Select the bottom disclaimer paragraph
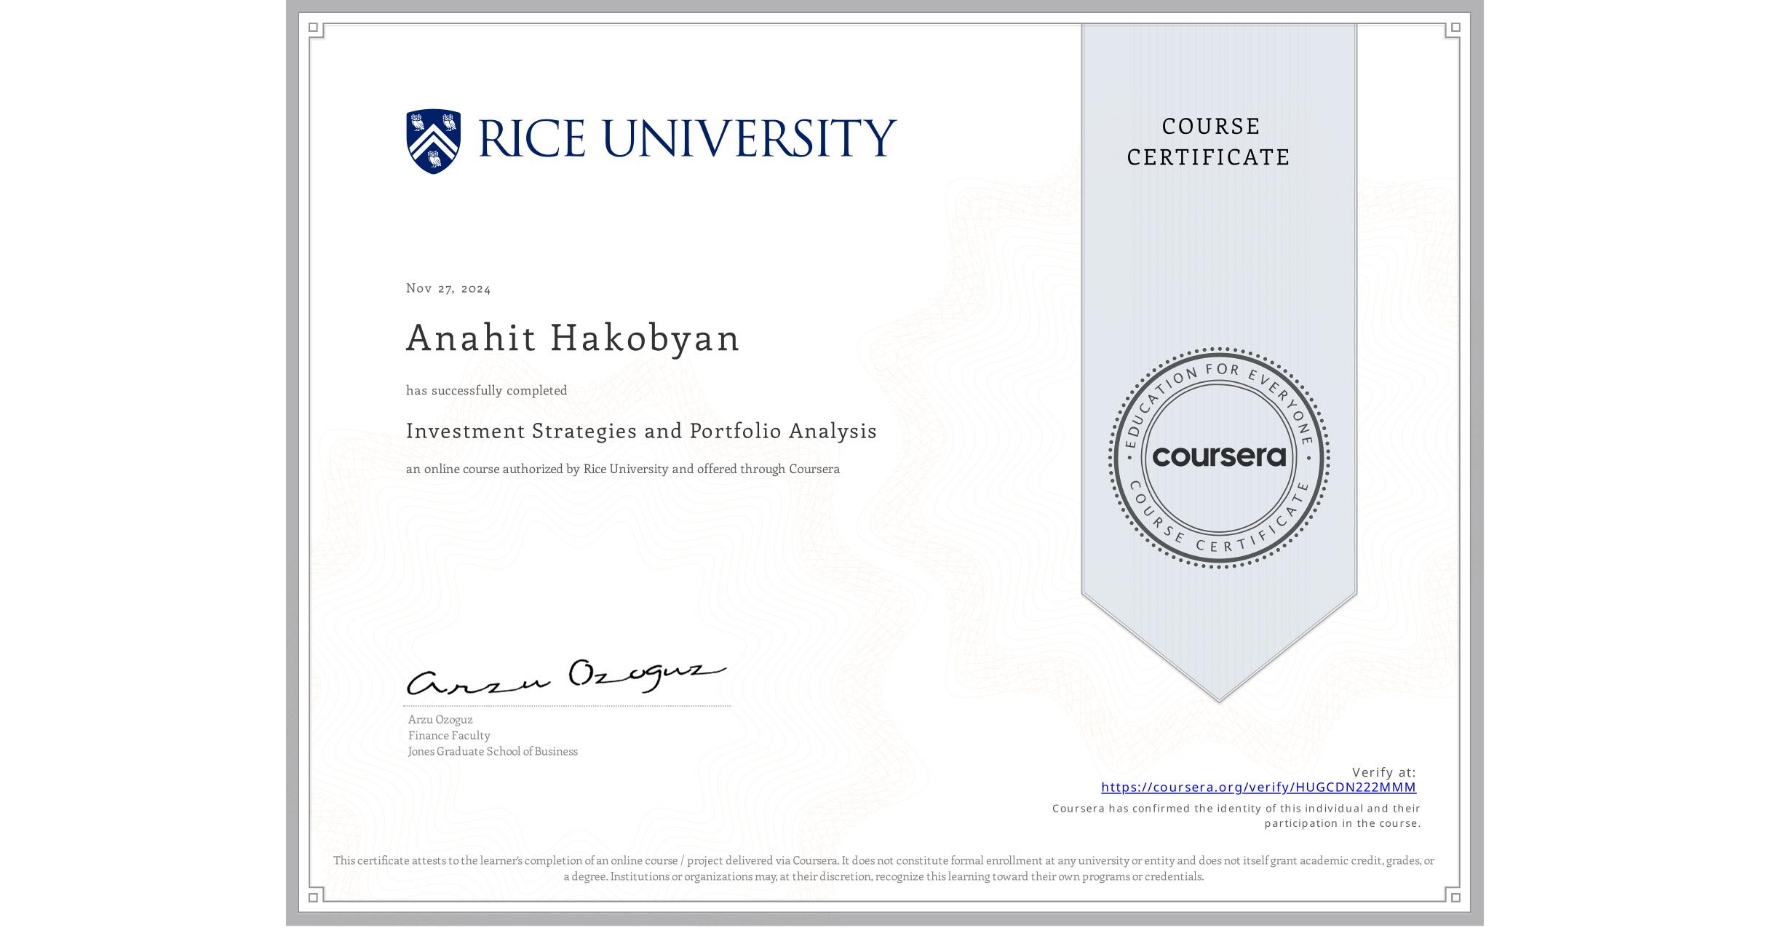1772x928 pixels. pyautogui.click(x=885, y=866)
